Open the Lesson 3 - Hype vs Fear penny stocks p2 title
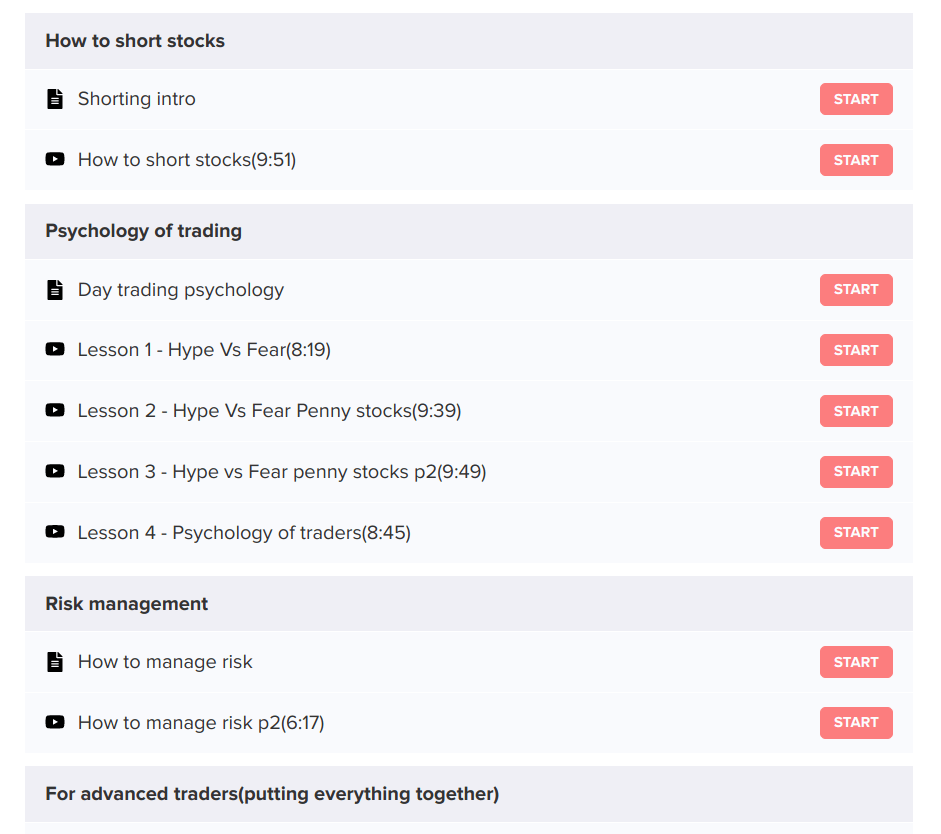Screen dimensions: 941x834 [282, 472]
